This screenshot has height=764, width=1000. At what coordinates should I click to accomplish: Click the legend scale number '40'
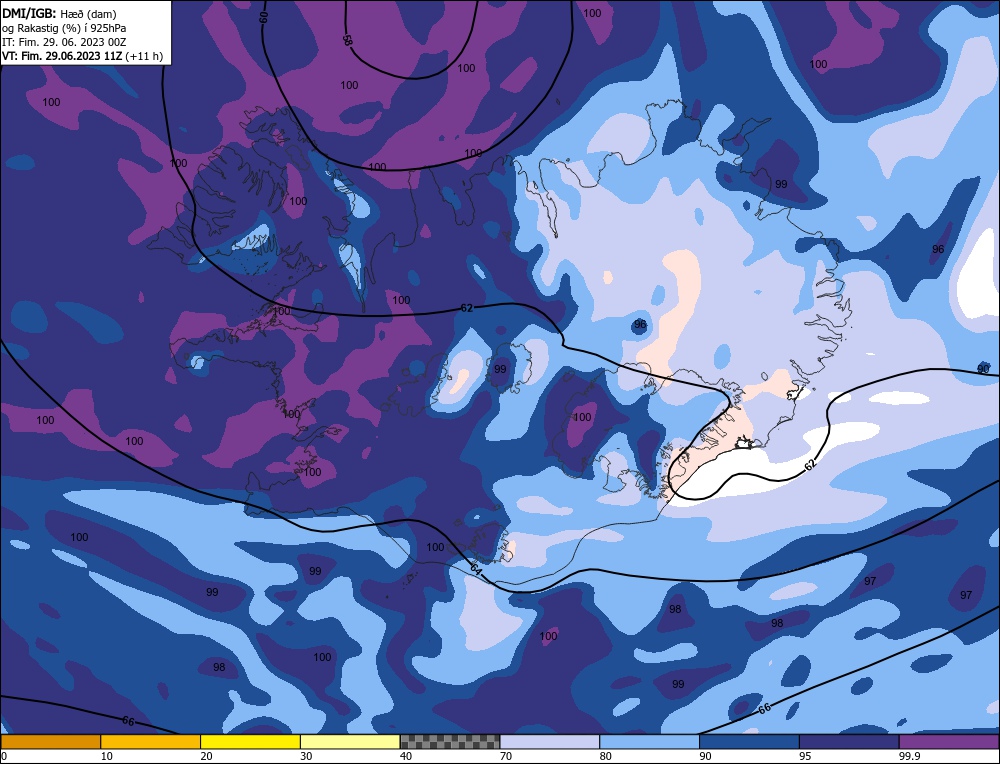406,756
